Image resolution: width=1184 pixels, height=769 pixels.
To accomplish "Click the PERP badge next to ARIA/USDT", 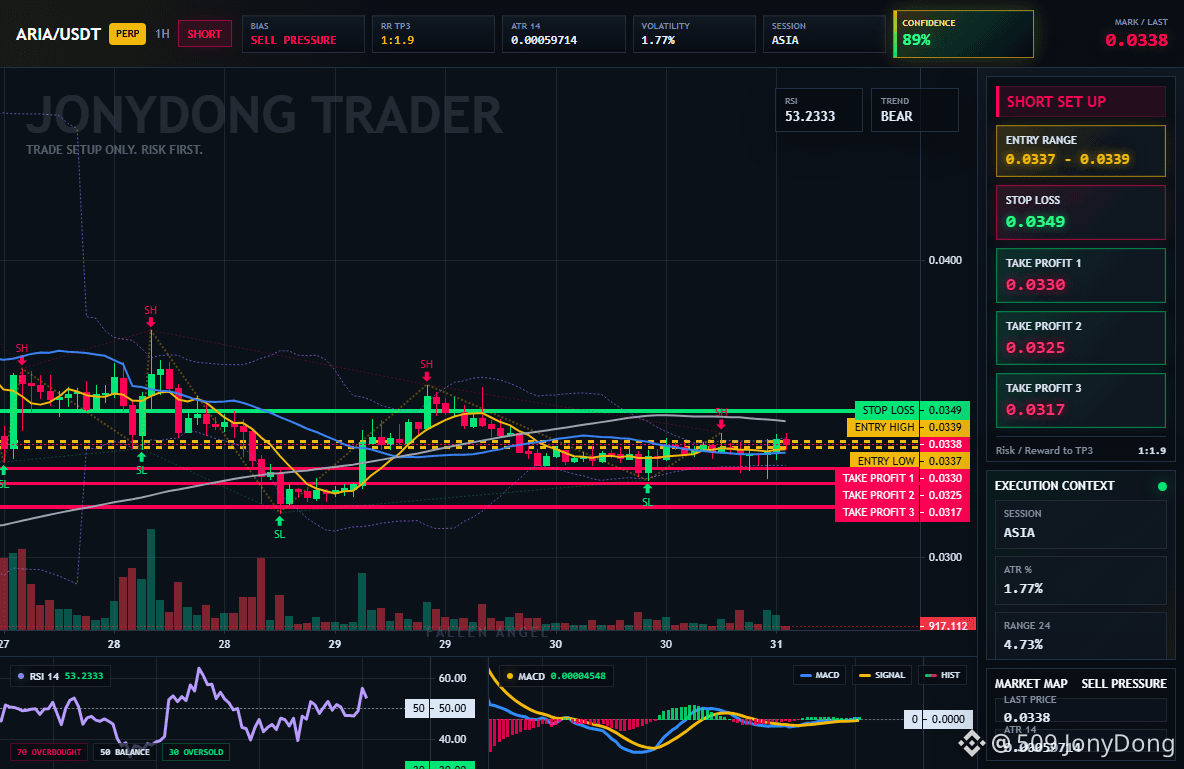I will pyautogui.click(x=128, y=34).
